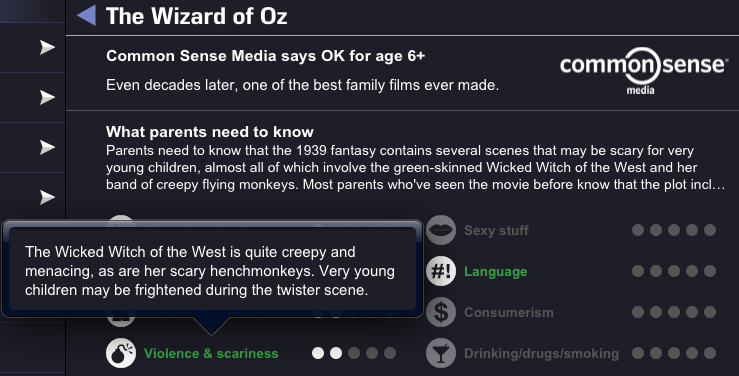Select the first white sidebar arrow

(x=47, y=47)
